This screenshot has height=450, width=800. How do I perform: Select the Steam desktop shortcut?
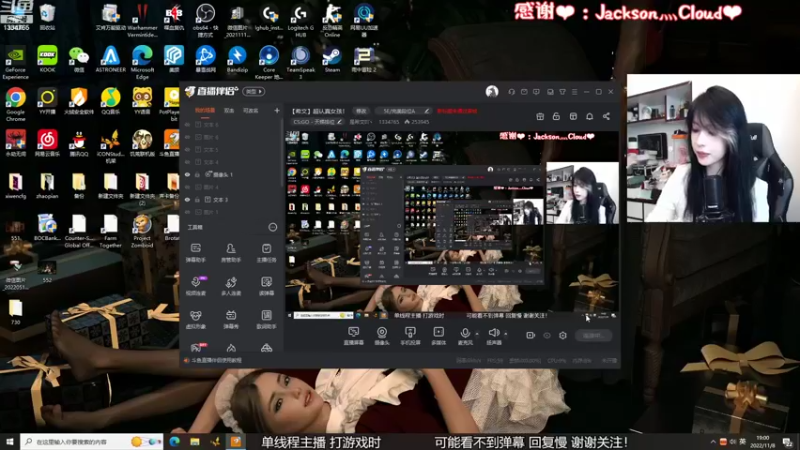coord(332,60)
